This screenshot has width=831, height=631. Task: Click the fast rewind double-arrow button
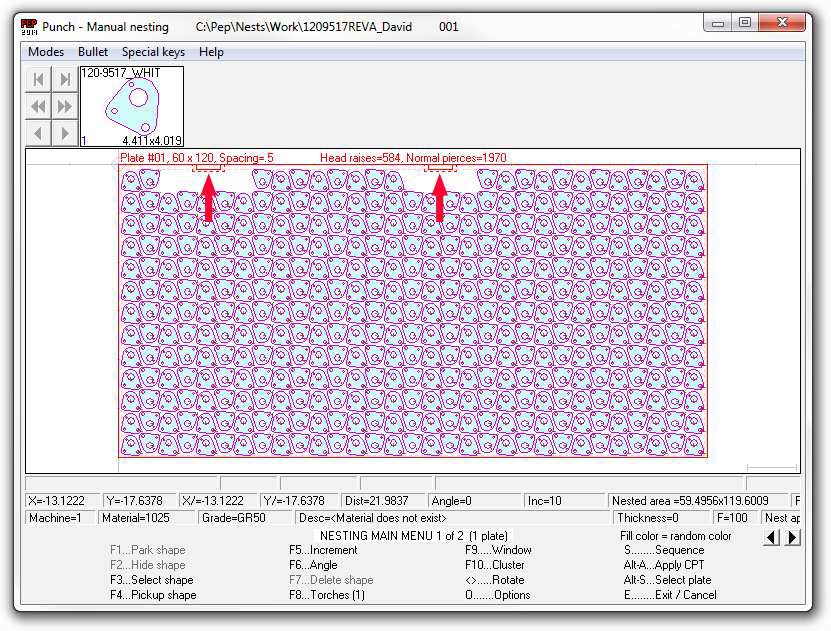(38, 106)
